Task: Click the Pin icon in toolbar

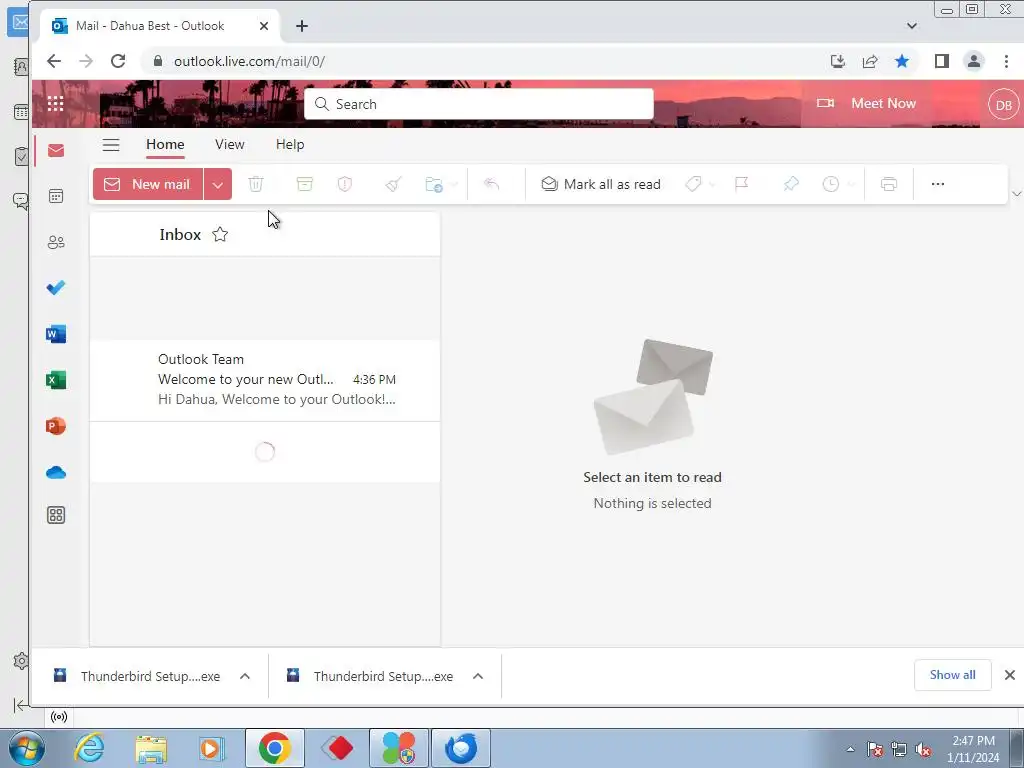Action: 791,184
